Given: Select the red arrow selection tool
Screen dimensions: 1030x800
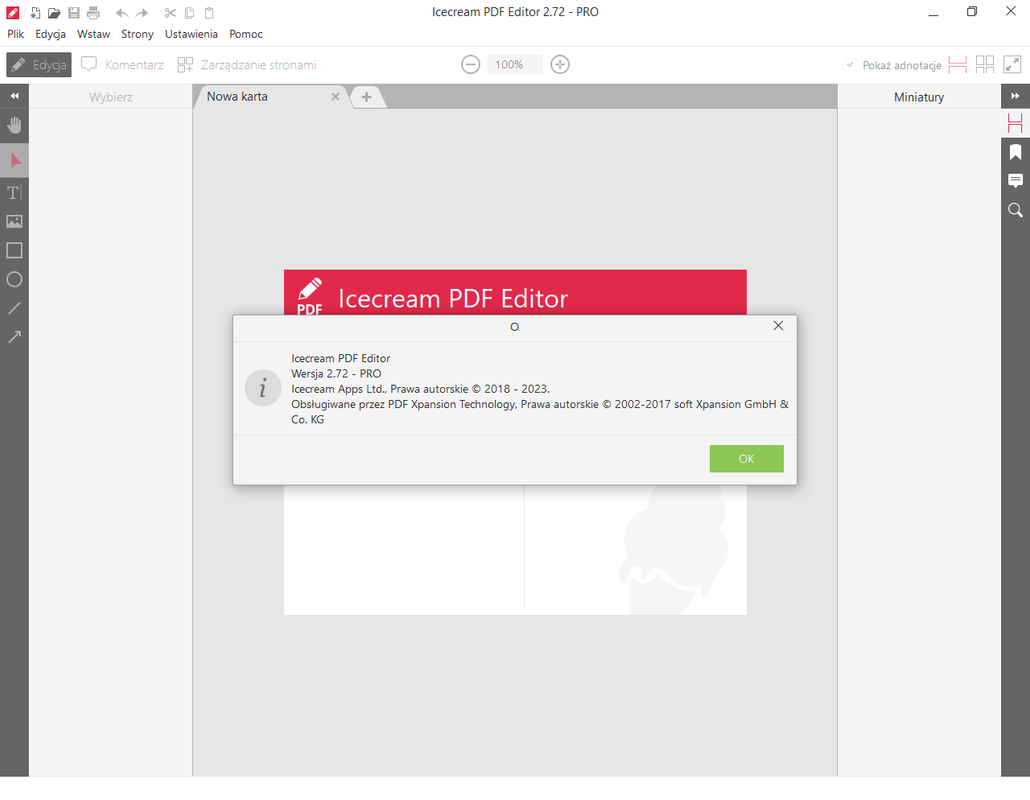Looking at the screenshot, I should tap(14, 160).
